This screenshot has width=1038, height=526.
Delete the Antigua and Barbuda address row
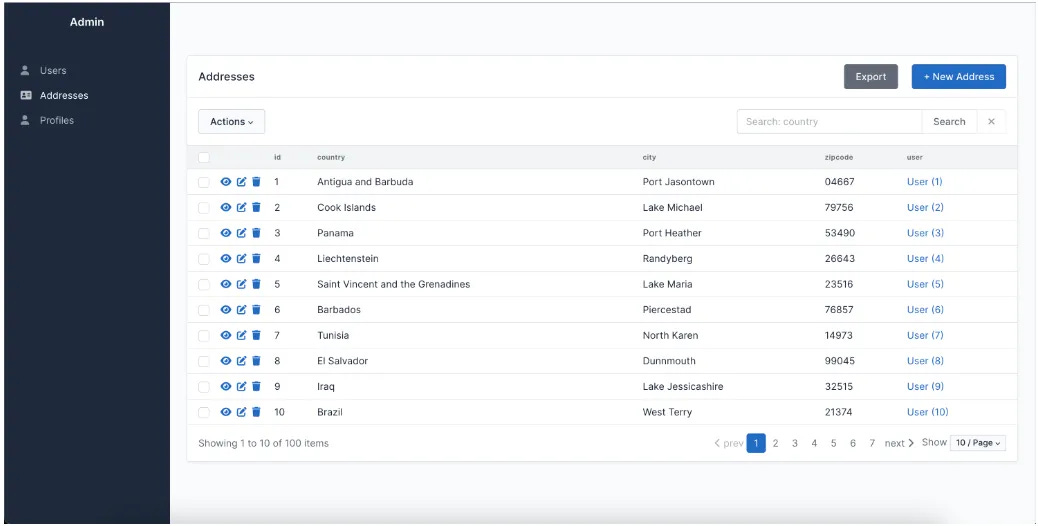[256, 181]
